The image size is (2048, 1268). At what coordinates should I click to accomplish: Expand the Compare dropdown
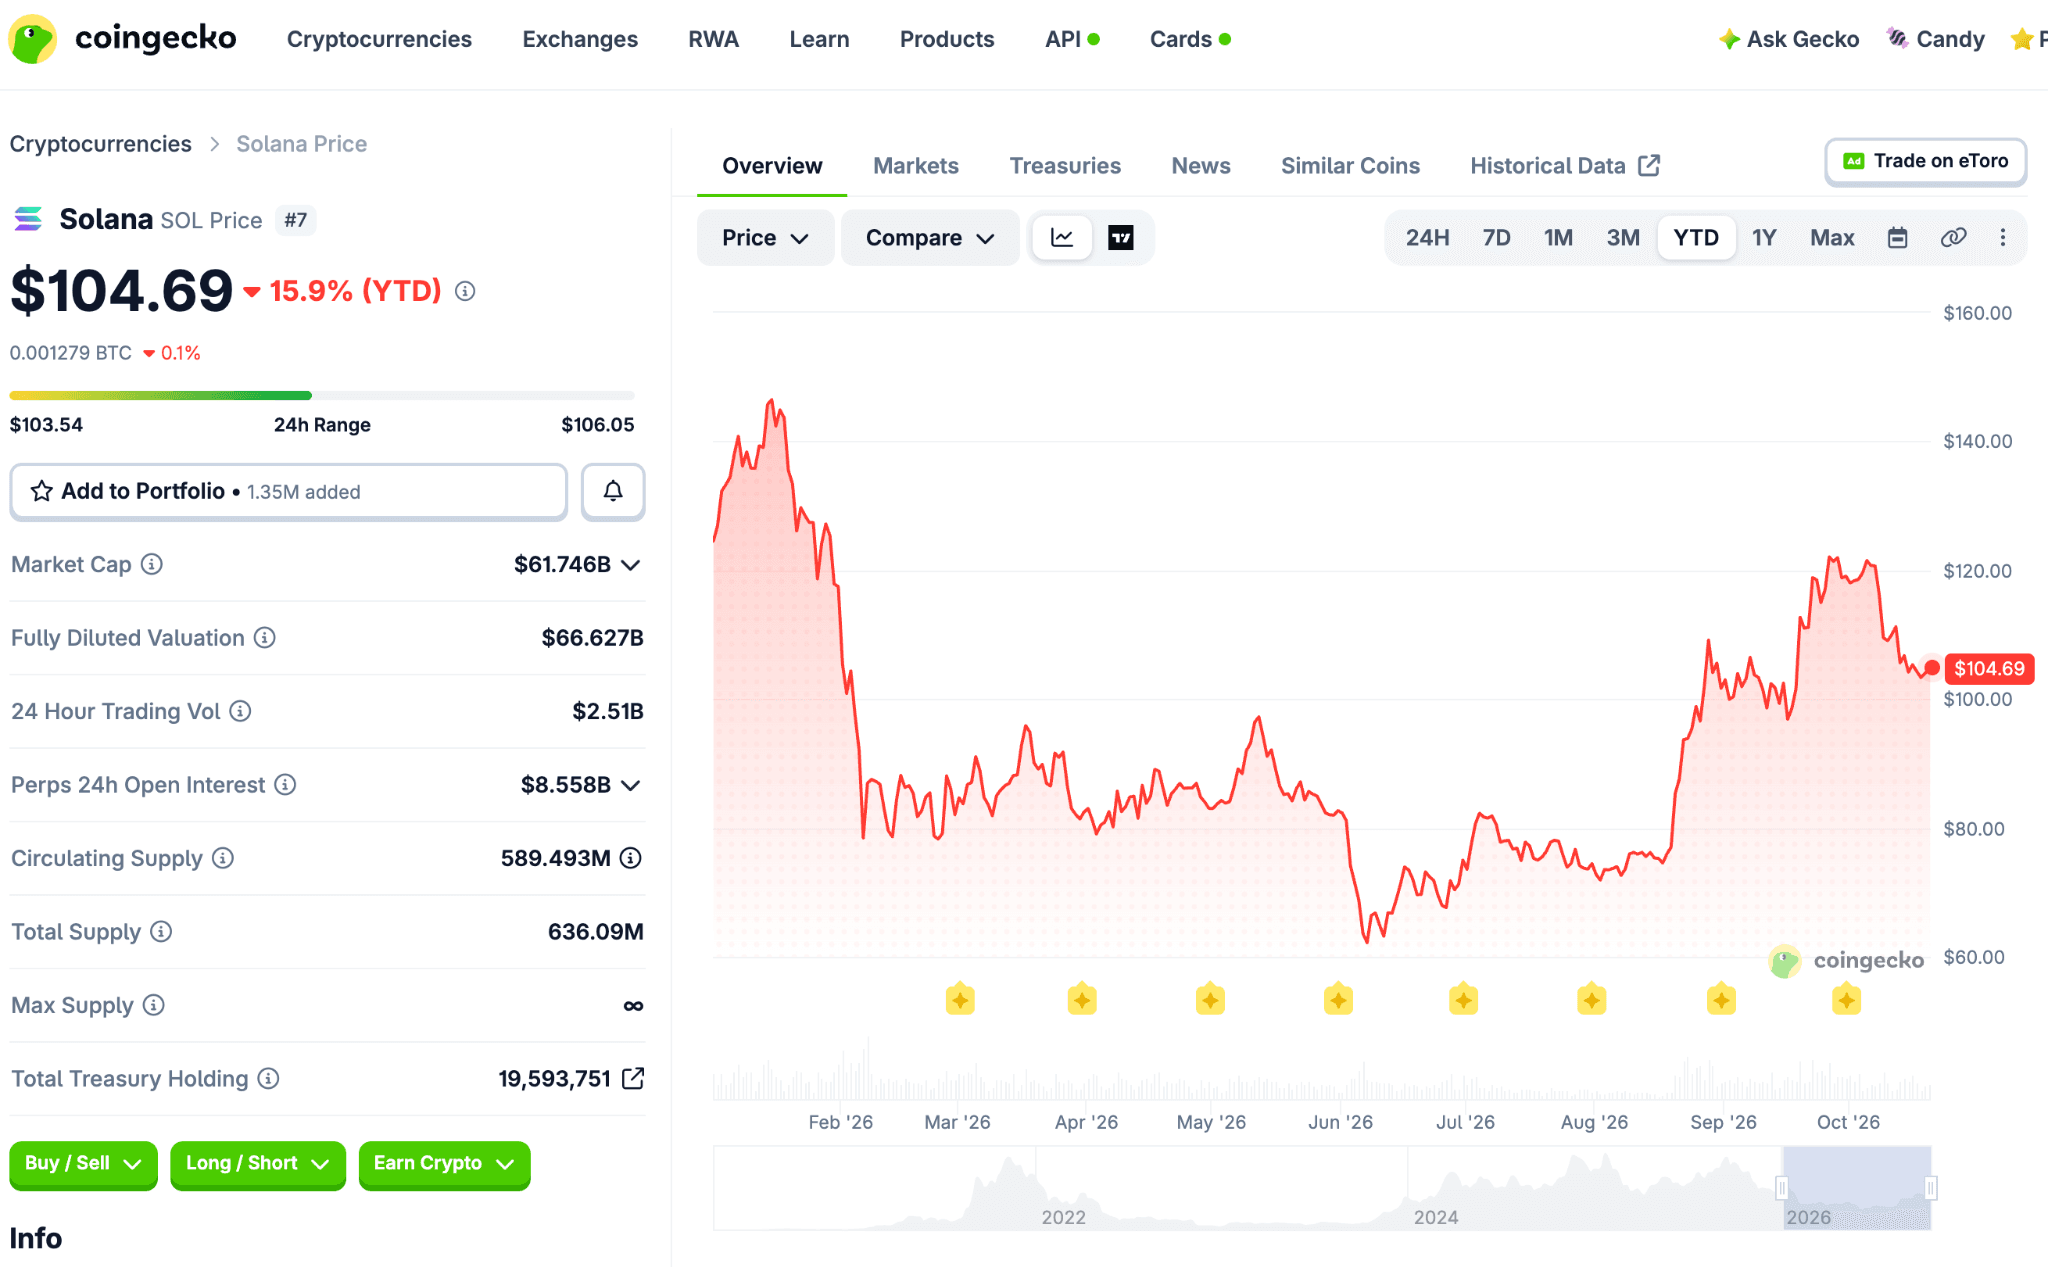click(930, 238)
